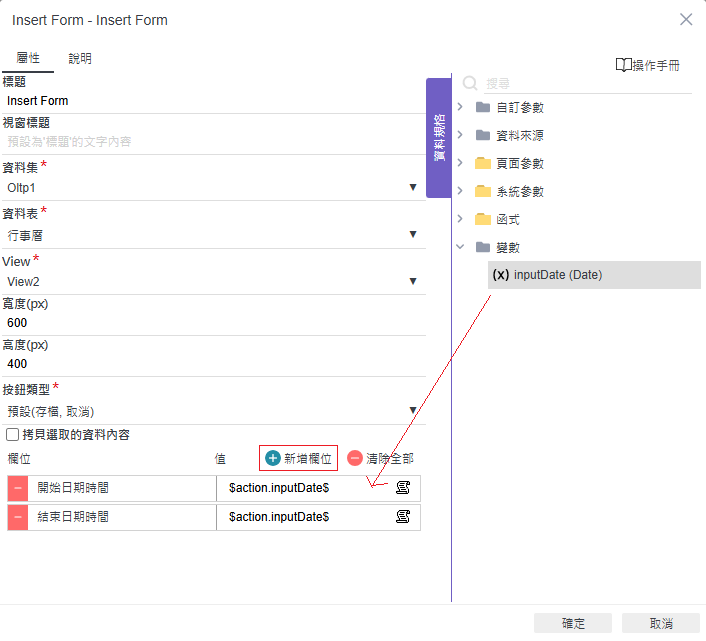Click the search magnifier icon
Screen dimensions: 706x641
pyautogui.click(x=470, y=84)
